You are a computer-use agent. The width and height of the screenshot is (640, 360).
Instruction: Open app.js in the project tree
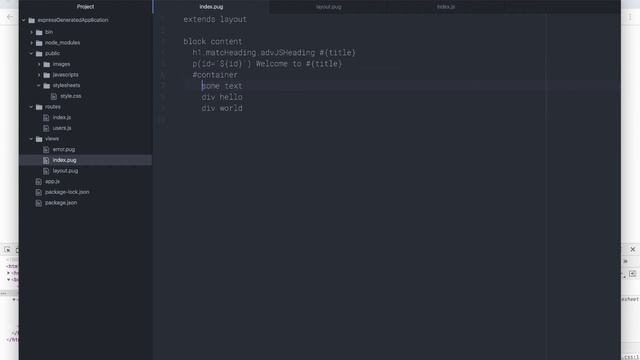(52, 181)
